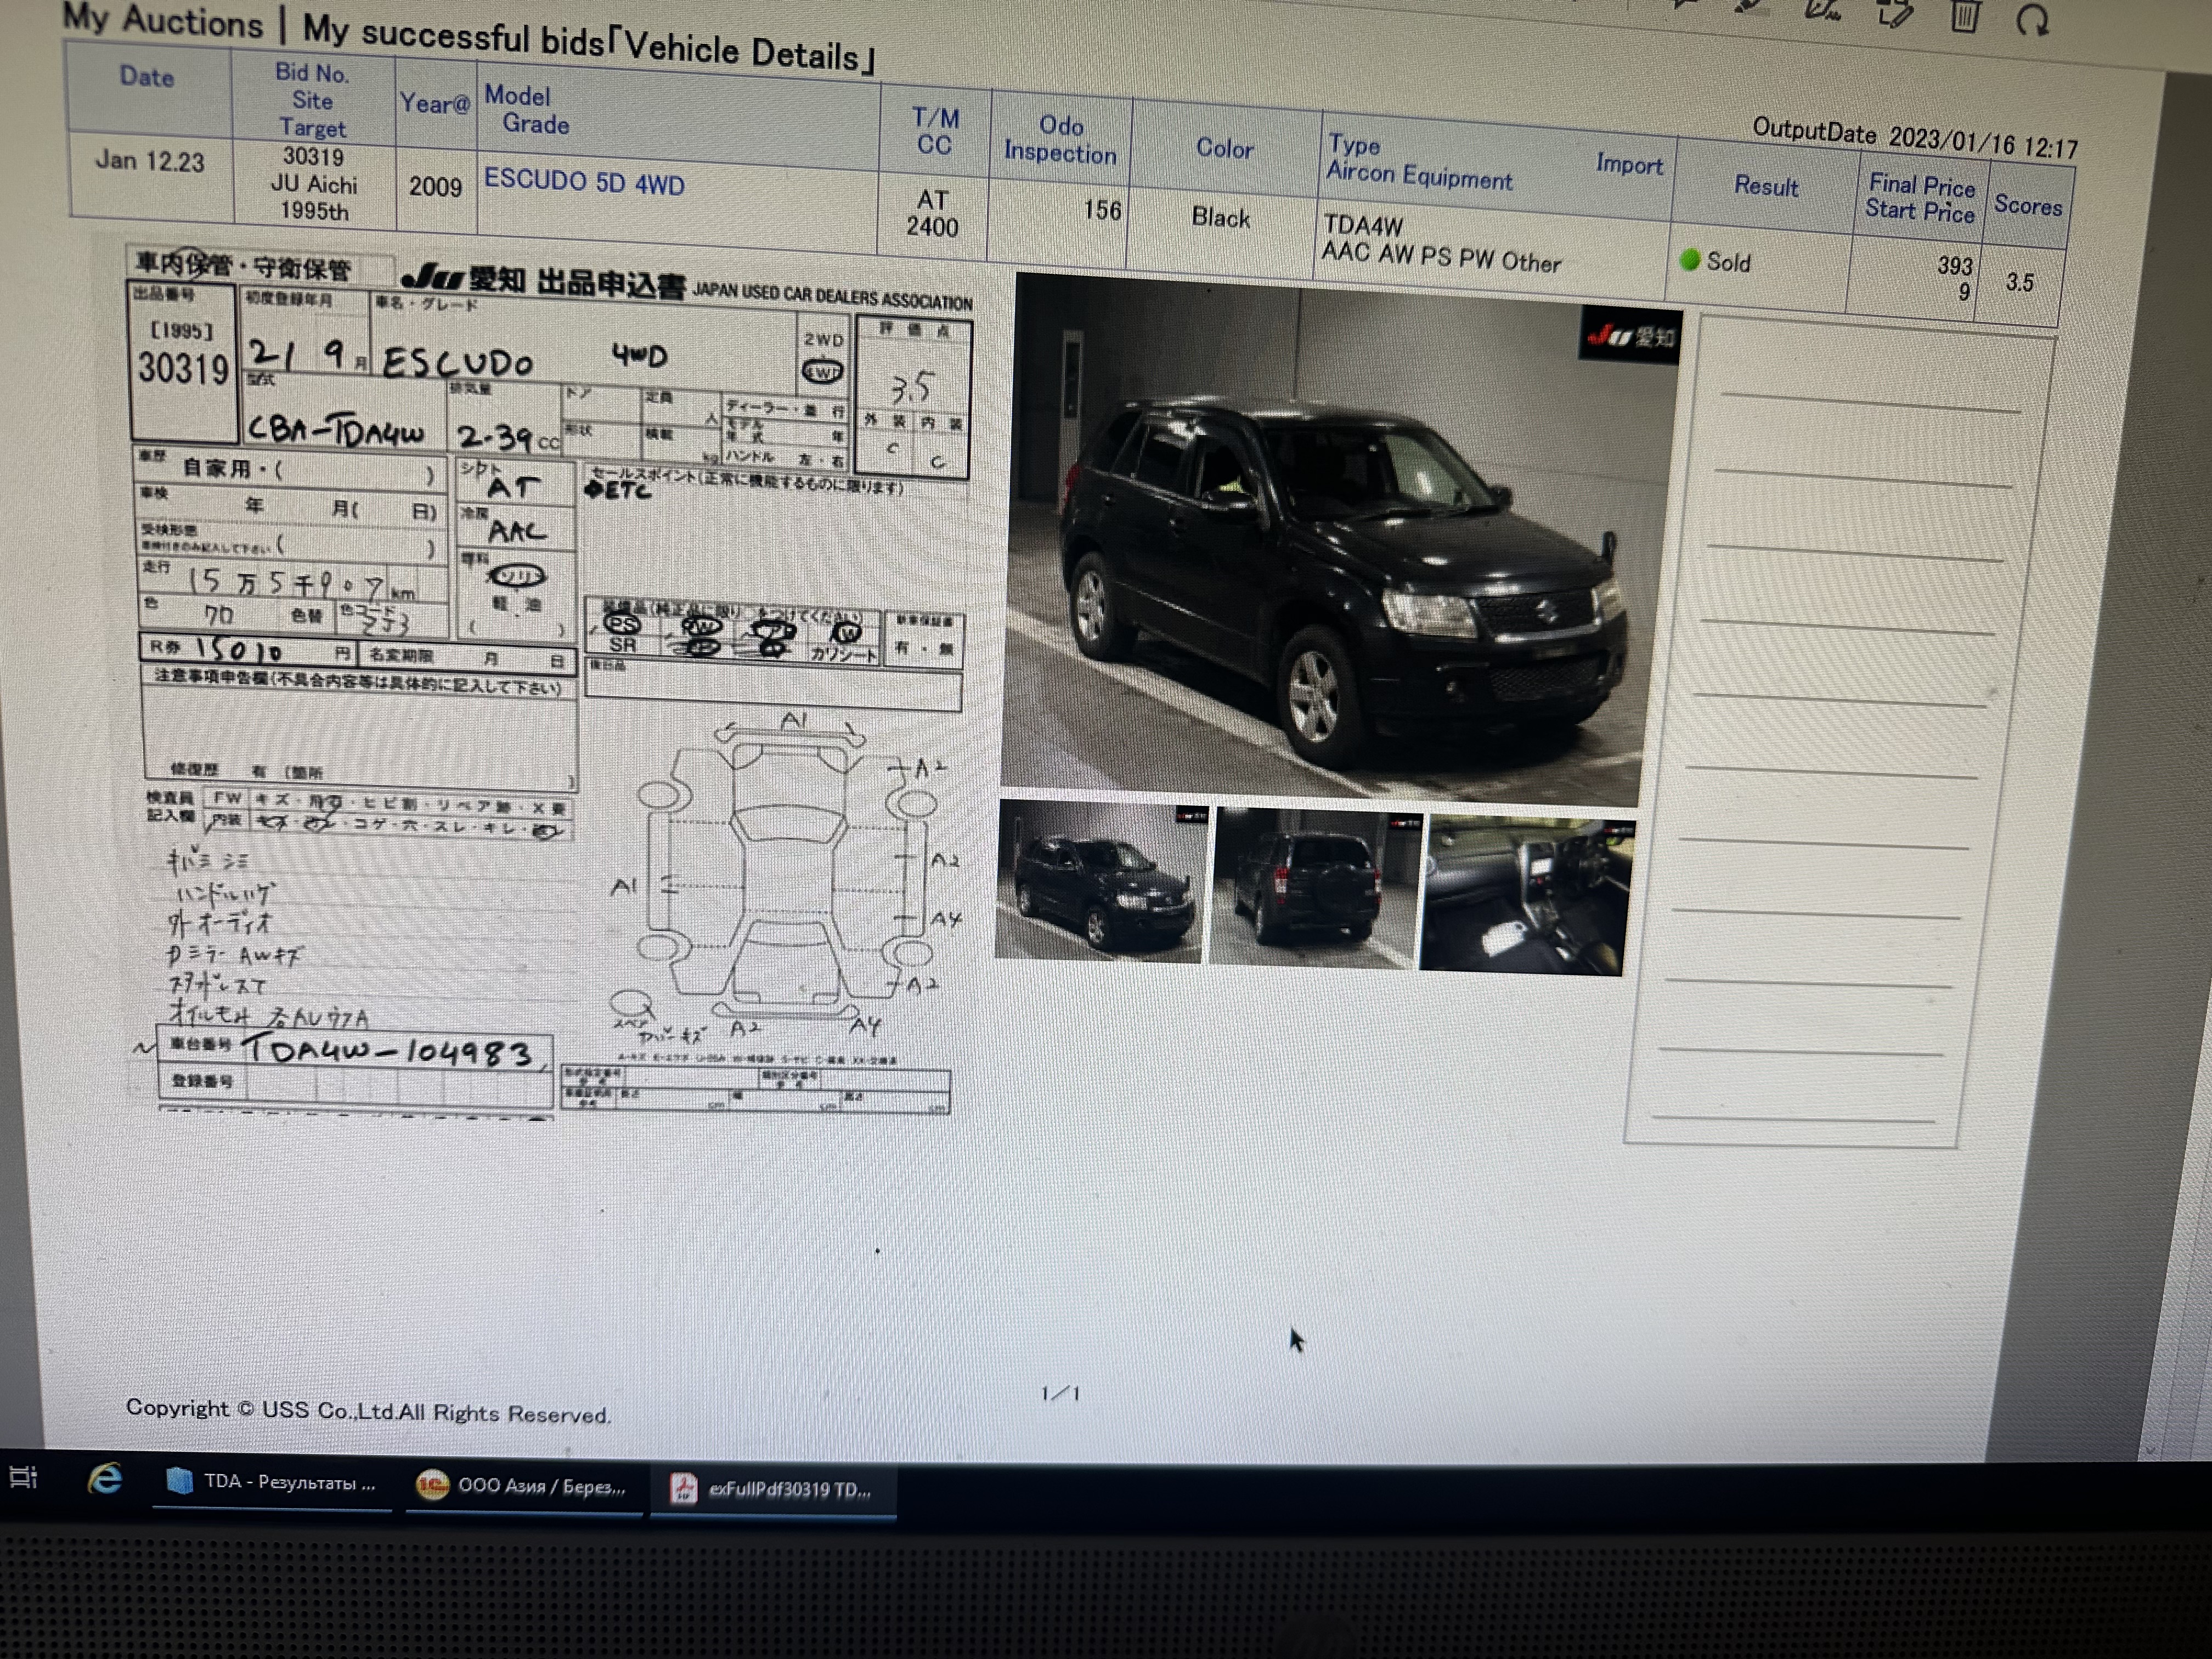2212x1659 pixels.
Task: Open Task View on the taskbar
Action: coord(23,1476)
